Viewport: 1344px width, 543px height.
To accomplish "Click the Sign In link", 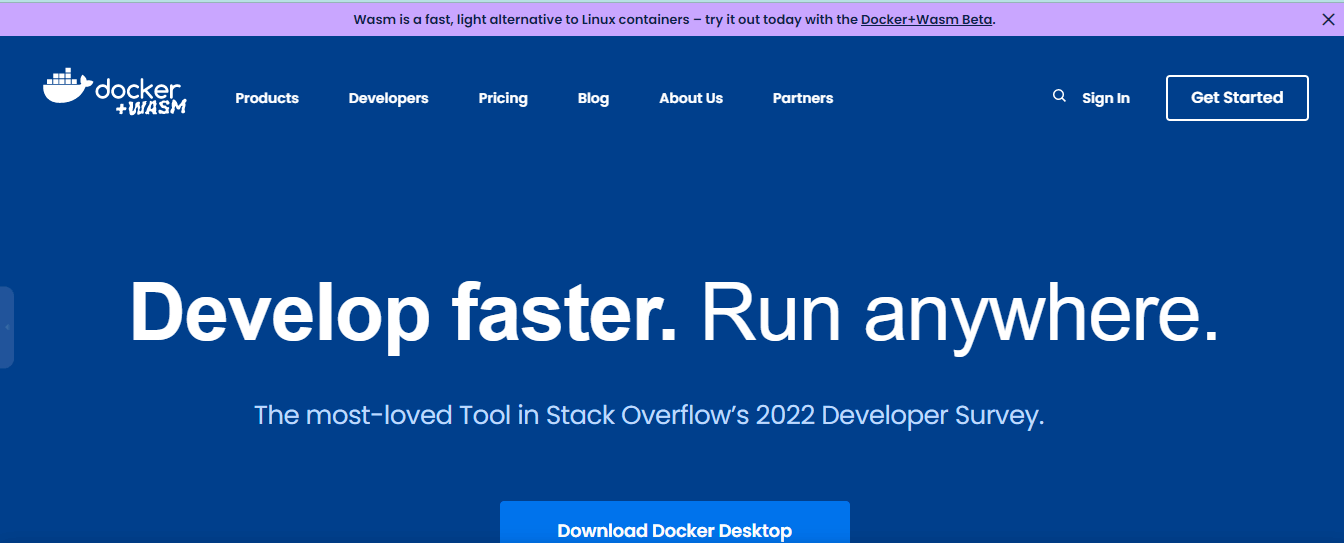I will (1106, 98).
